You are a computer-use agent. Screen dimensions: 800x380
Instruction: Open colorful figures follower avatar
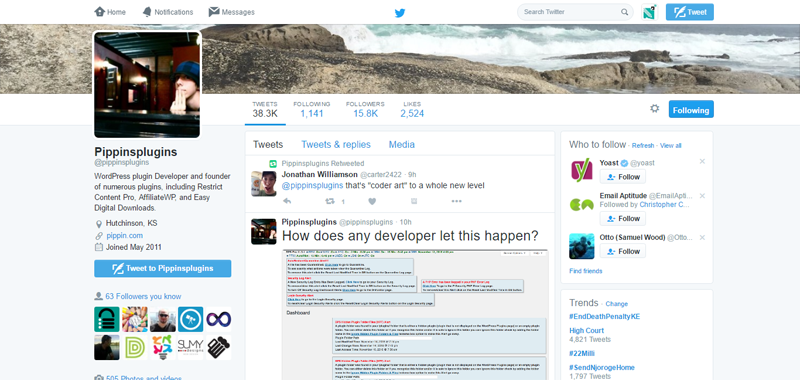163,347
